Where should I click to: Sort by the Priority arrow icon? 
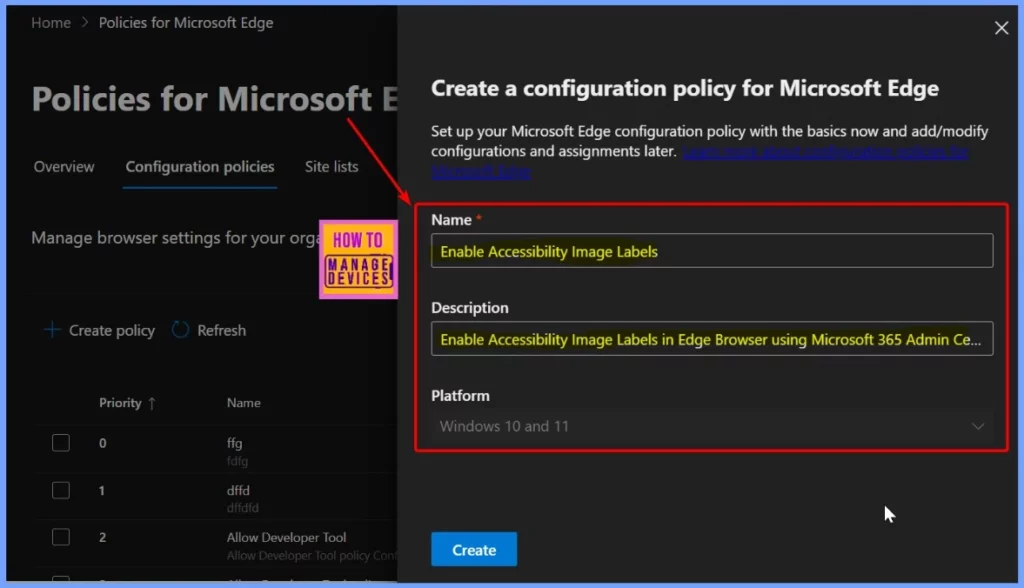[152, 403]
